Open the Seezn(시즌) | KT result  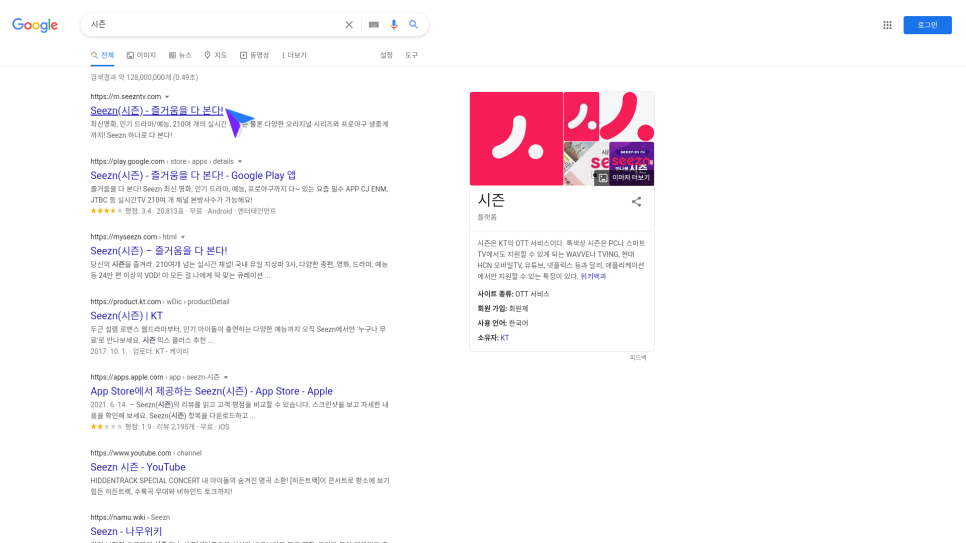tap(126, 316)
